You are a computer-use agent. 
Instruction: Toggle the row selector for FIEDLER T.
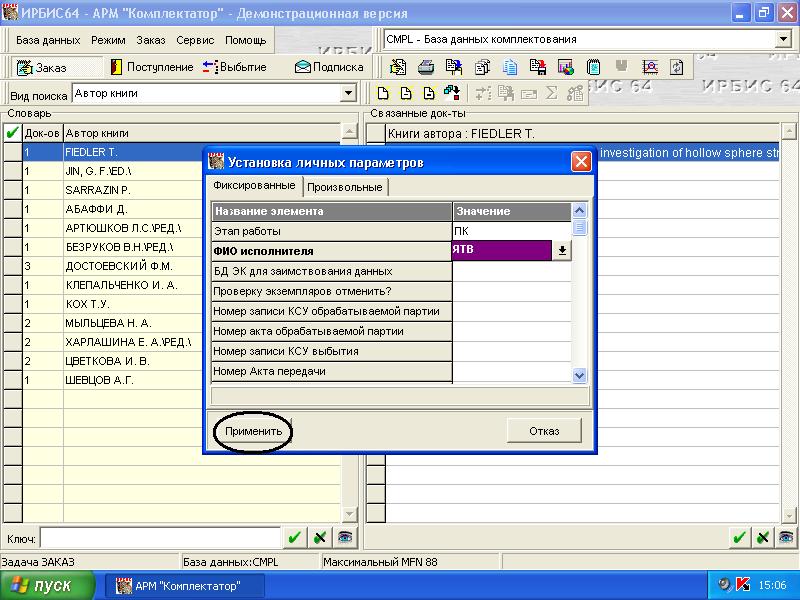coord(12,152)
